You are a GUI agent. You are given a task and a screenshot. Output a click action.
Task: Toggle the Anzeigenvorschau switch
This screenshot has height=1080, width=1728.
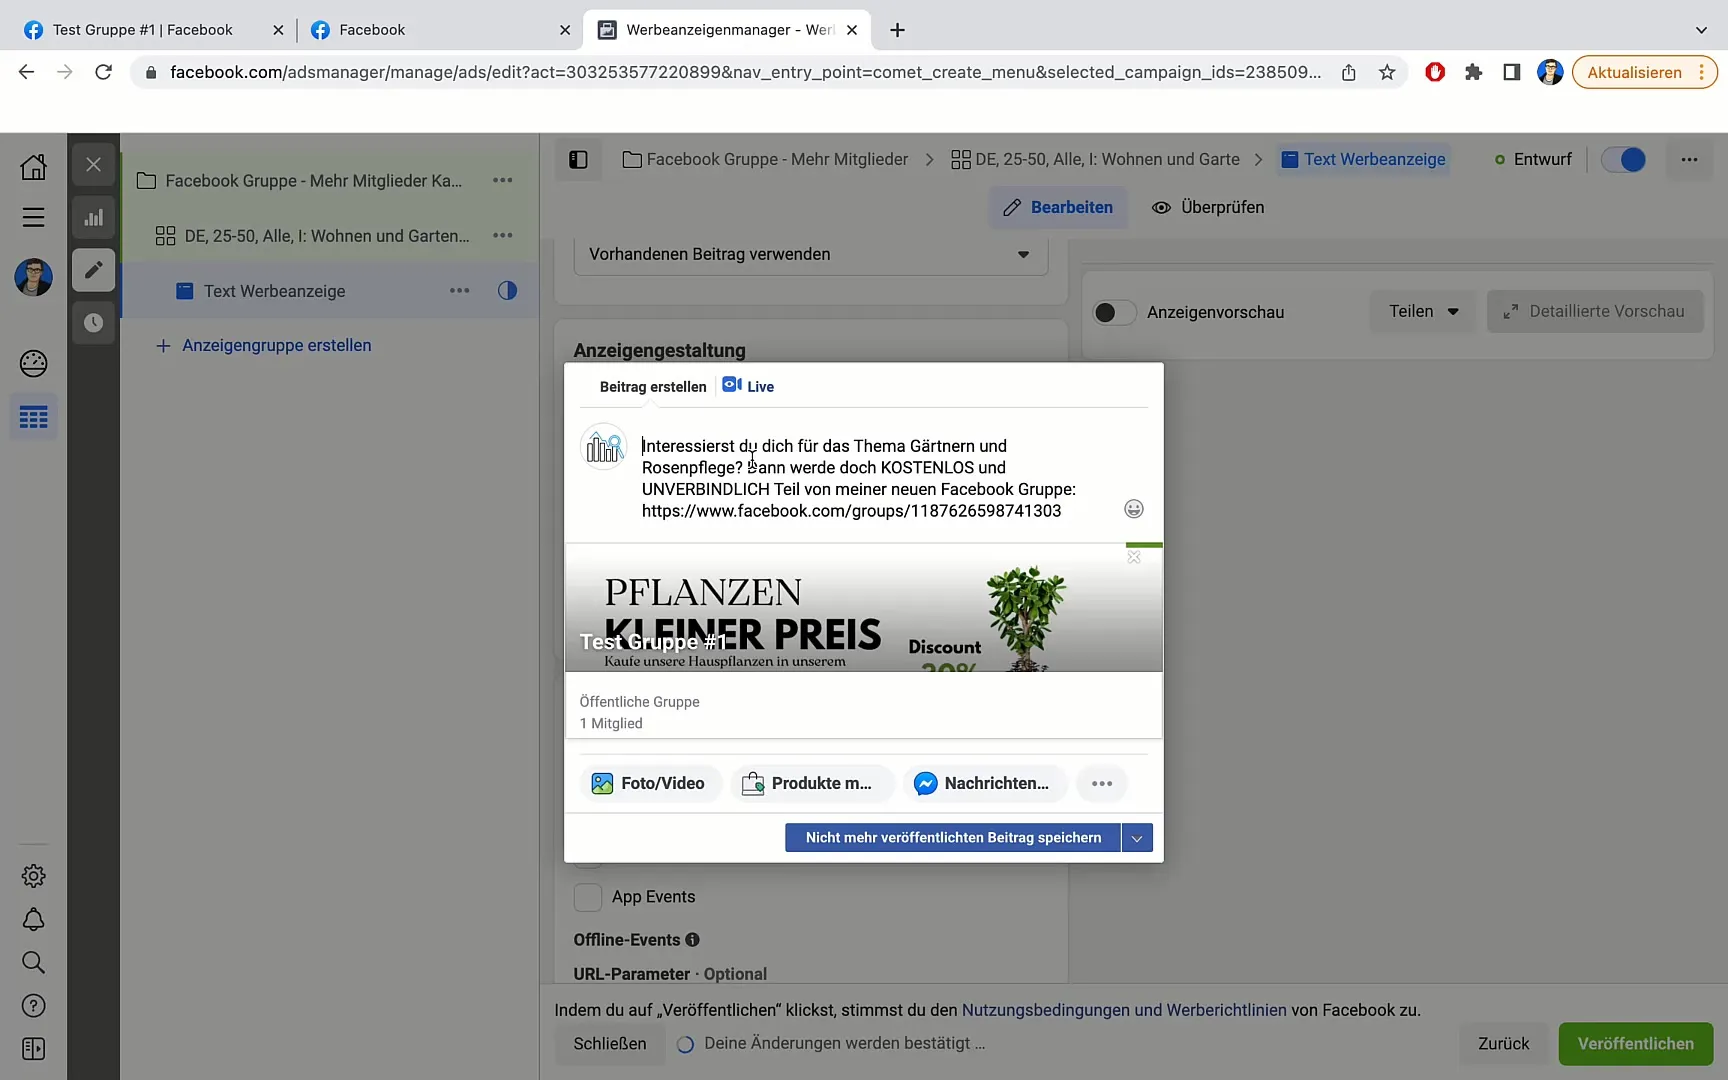(x=1114, y=312)
